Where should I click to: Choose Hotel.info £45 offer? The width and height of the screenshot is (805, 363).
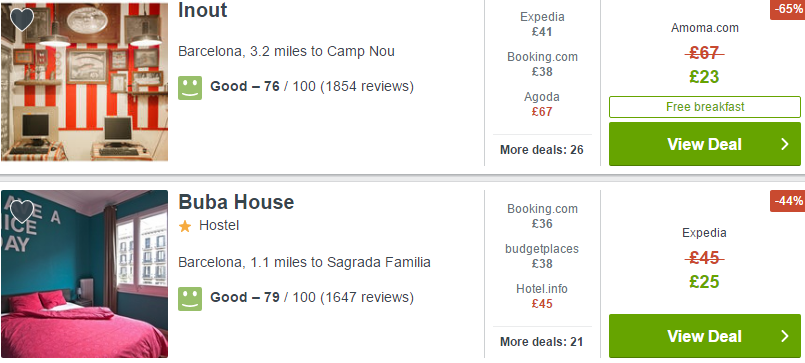[x=542, y=296]
